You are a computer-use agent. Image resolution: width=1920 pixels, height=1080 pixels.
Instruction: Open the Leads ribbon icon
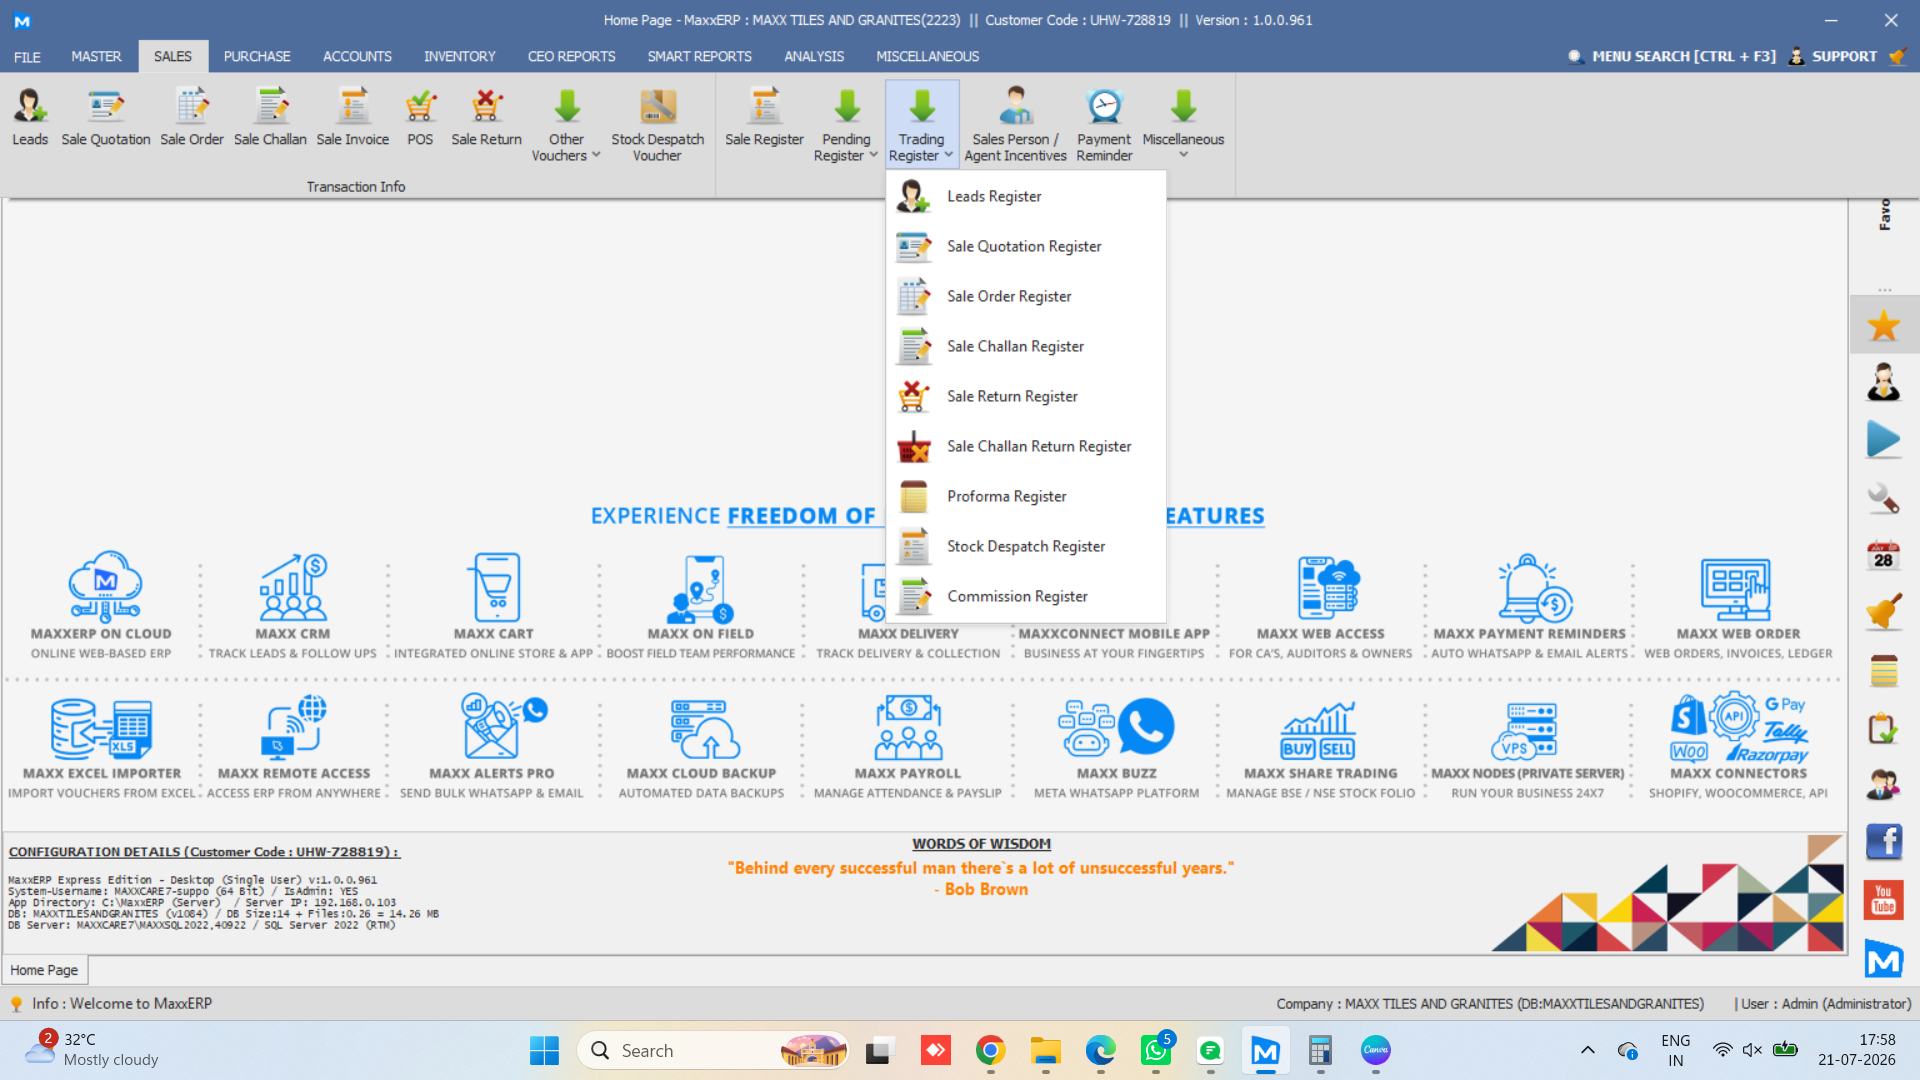click(30, 118)
